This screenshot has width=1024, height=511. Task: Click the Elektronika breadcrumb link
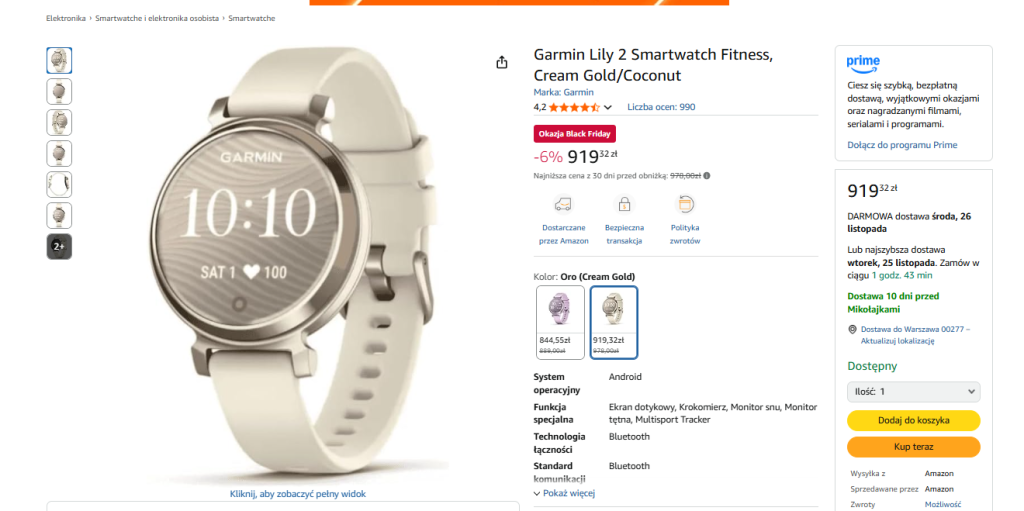(x=65, y=18)
